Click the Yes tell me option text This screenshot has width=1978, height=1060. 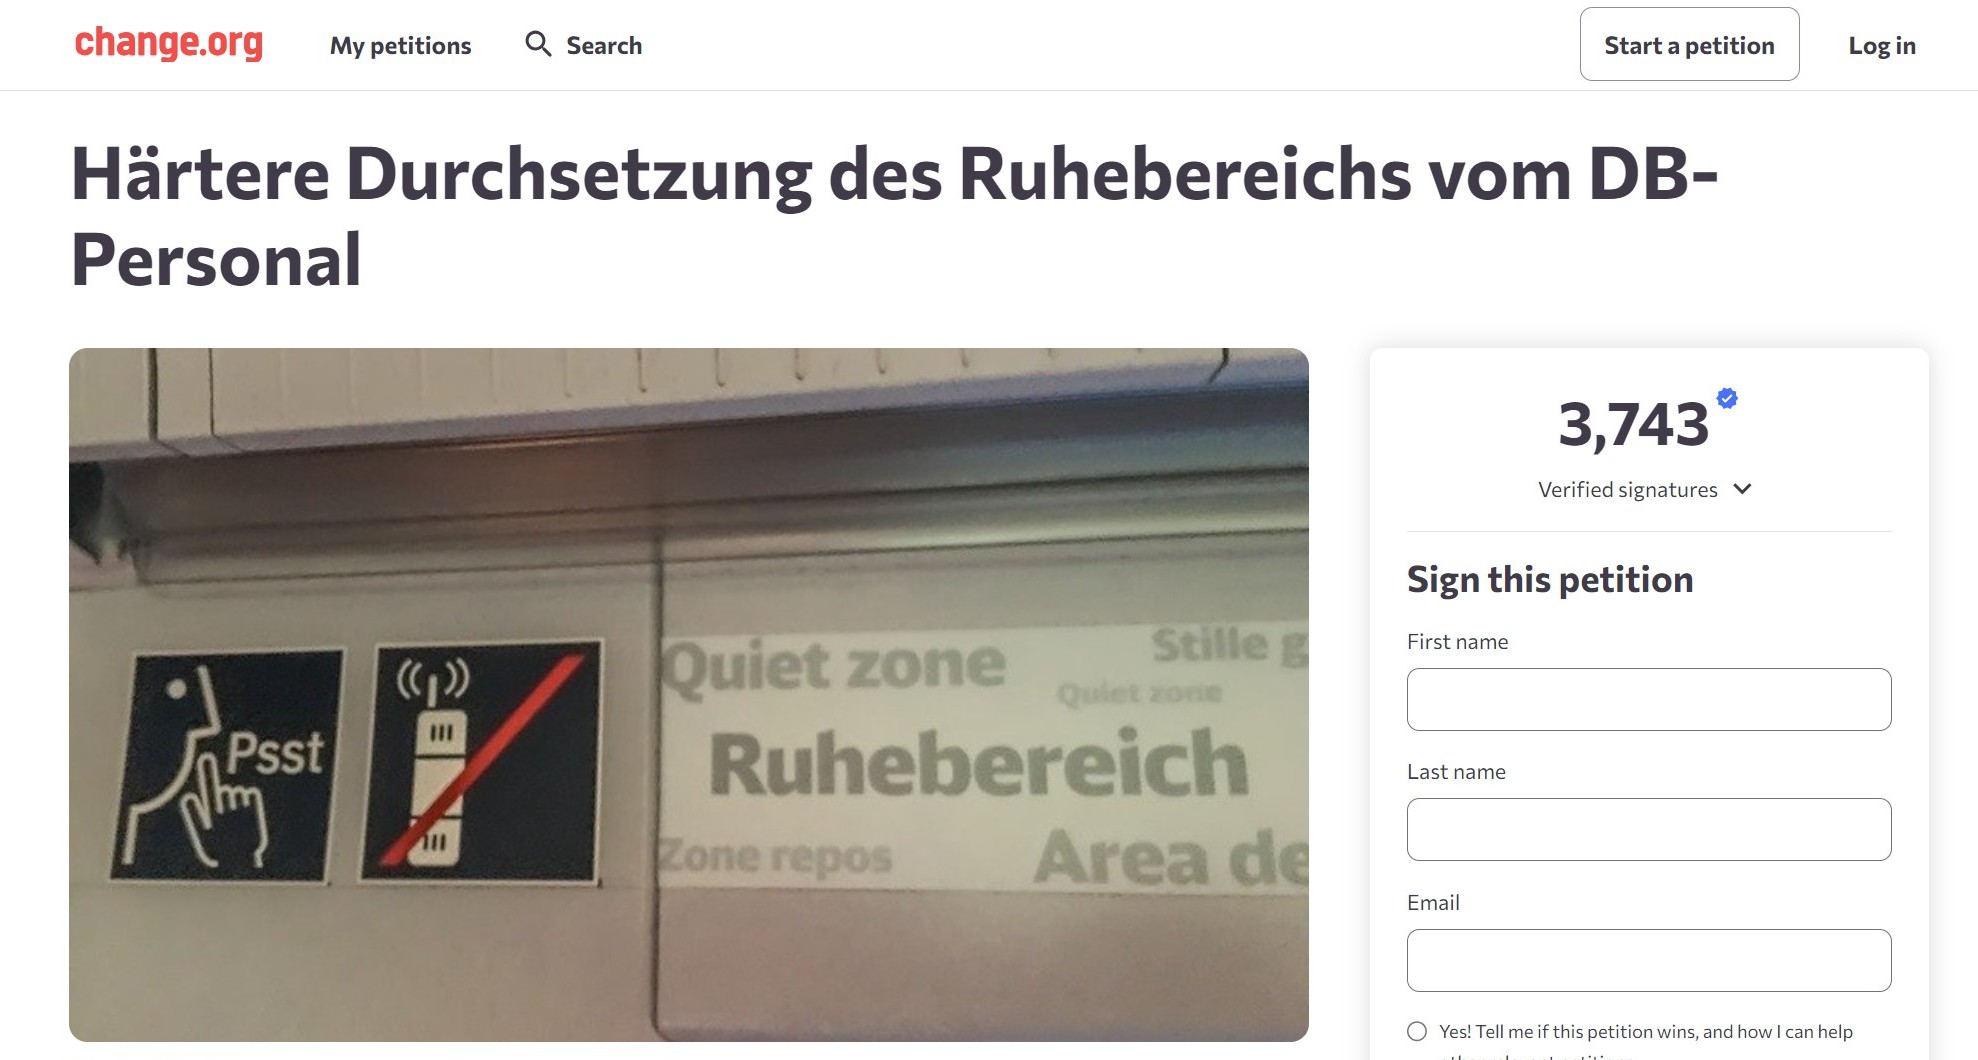tap(1645, 1032)
